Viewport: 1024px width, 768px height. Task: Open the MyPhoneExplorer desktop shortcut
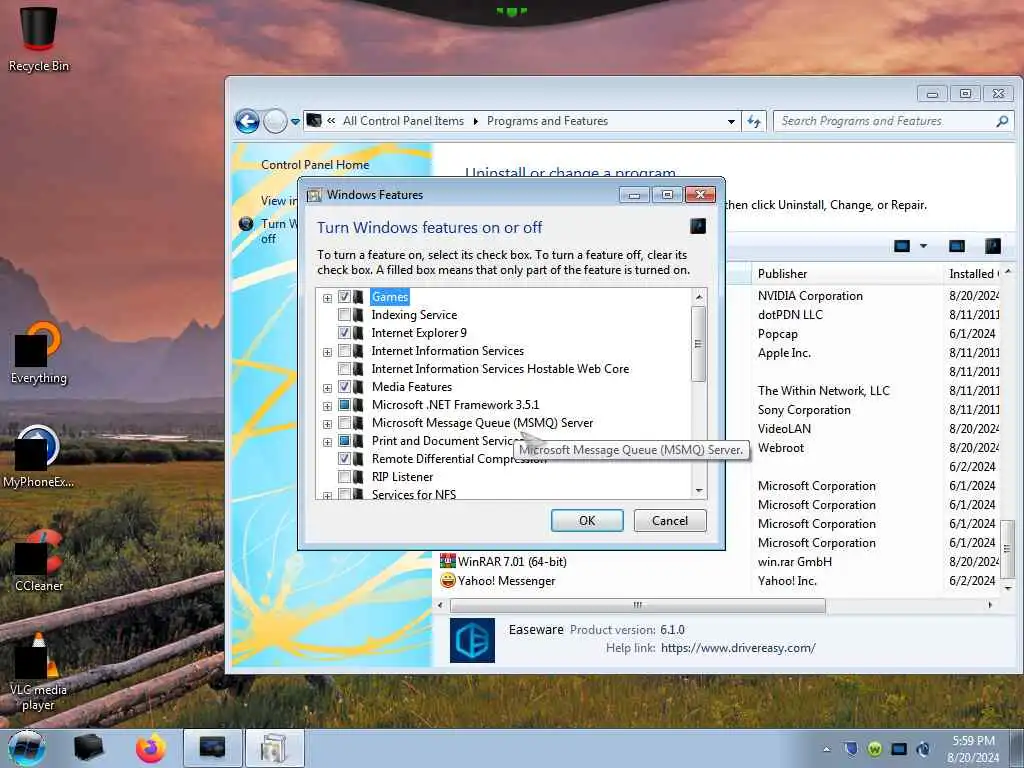(x=38, y=457)
